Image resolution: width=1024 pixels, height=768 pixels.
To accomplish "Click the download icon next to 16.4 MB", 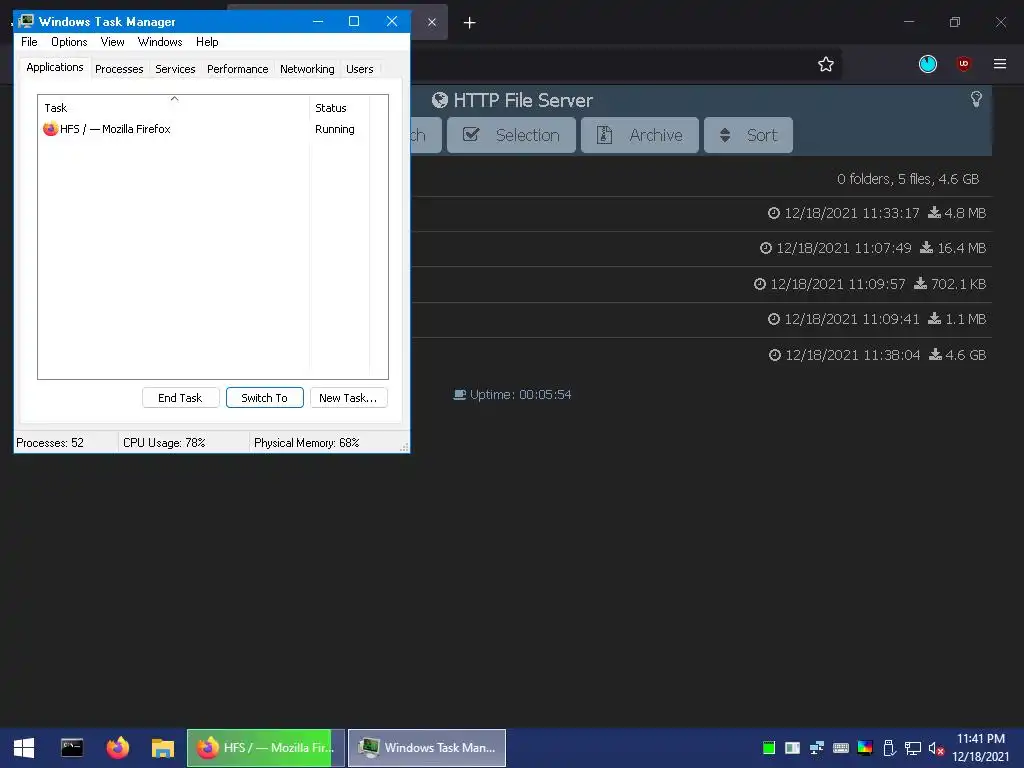I will pyautogui.click(x=927, y=248).
